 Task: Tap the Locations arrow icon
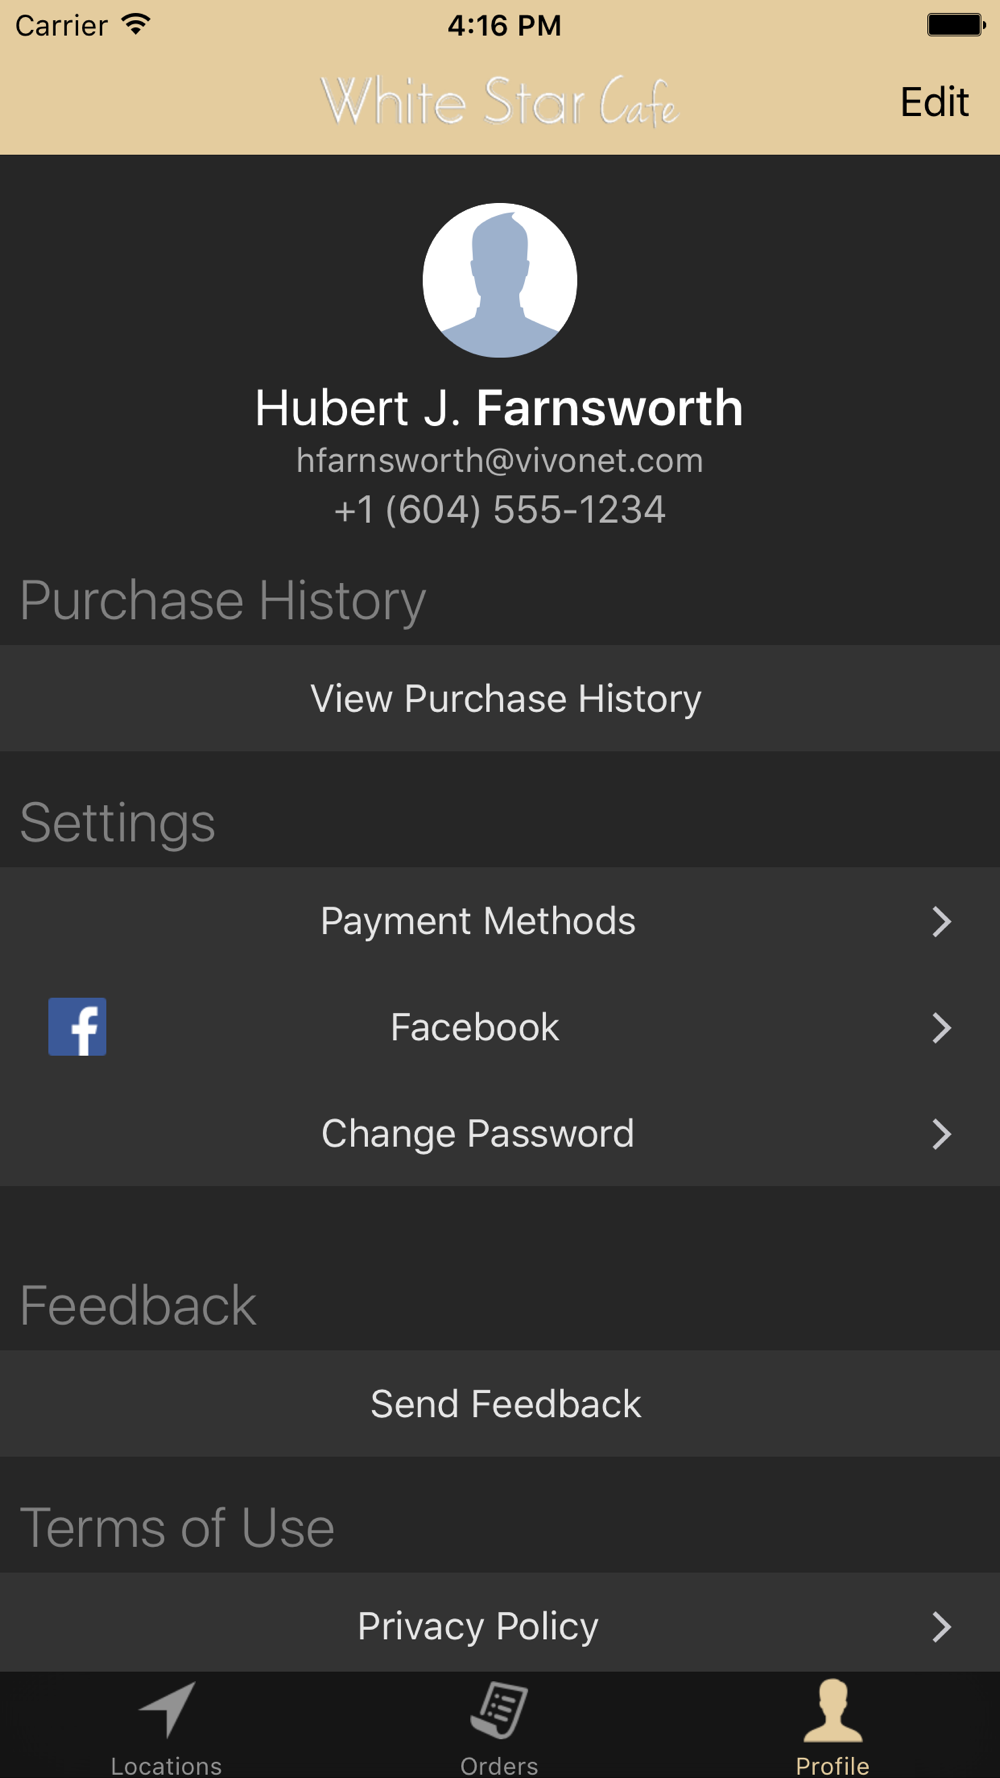pyautogui.click(x=167, y=1709)
